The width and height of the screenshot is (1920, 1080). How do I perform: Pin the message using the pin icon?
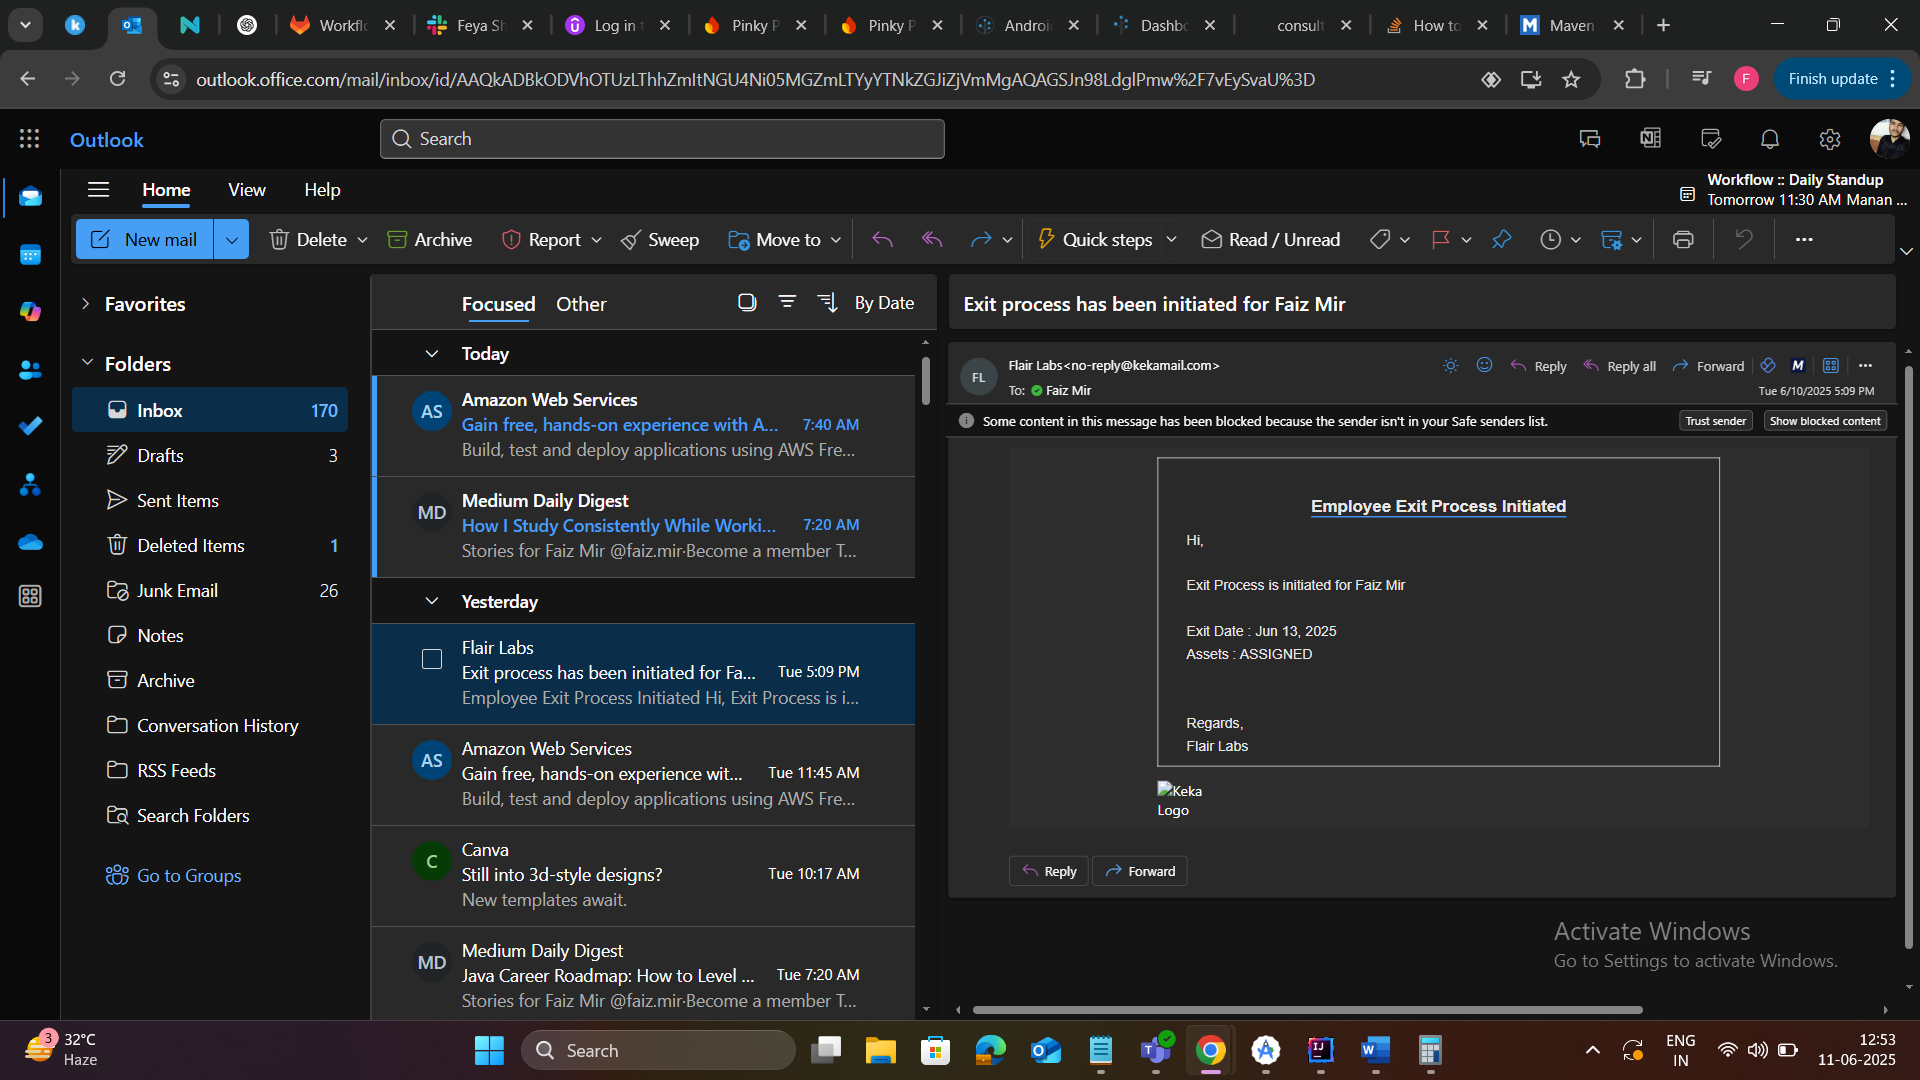(1501, 240)
